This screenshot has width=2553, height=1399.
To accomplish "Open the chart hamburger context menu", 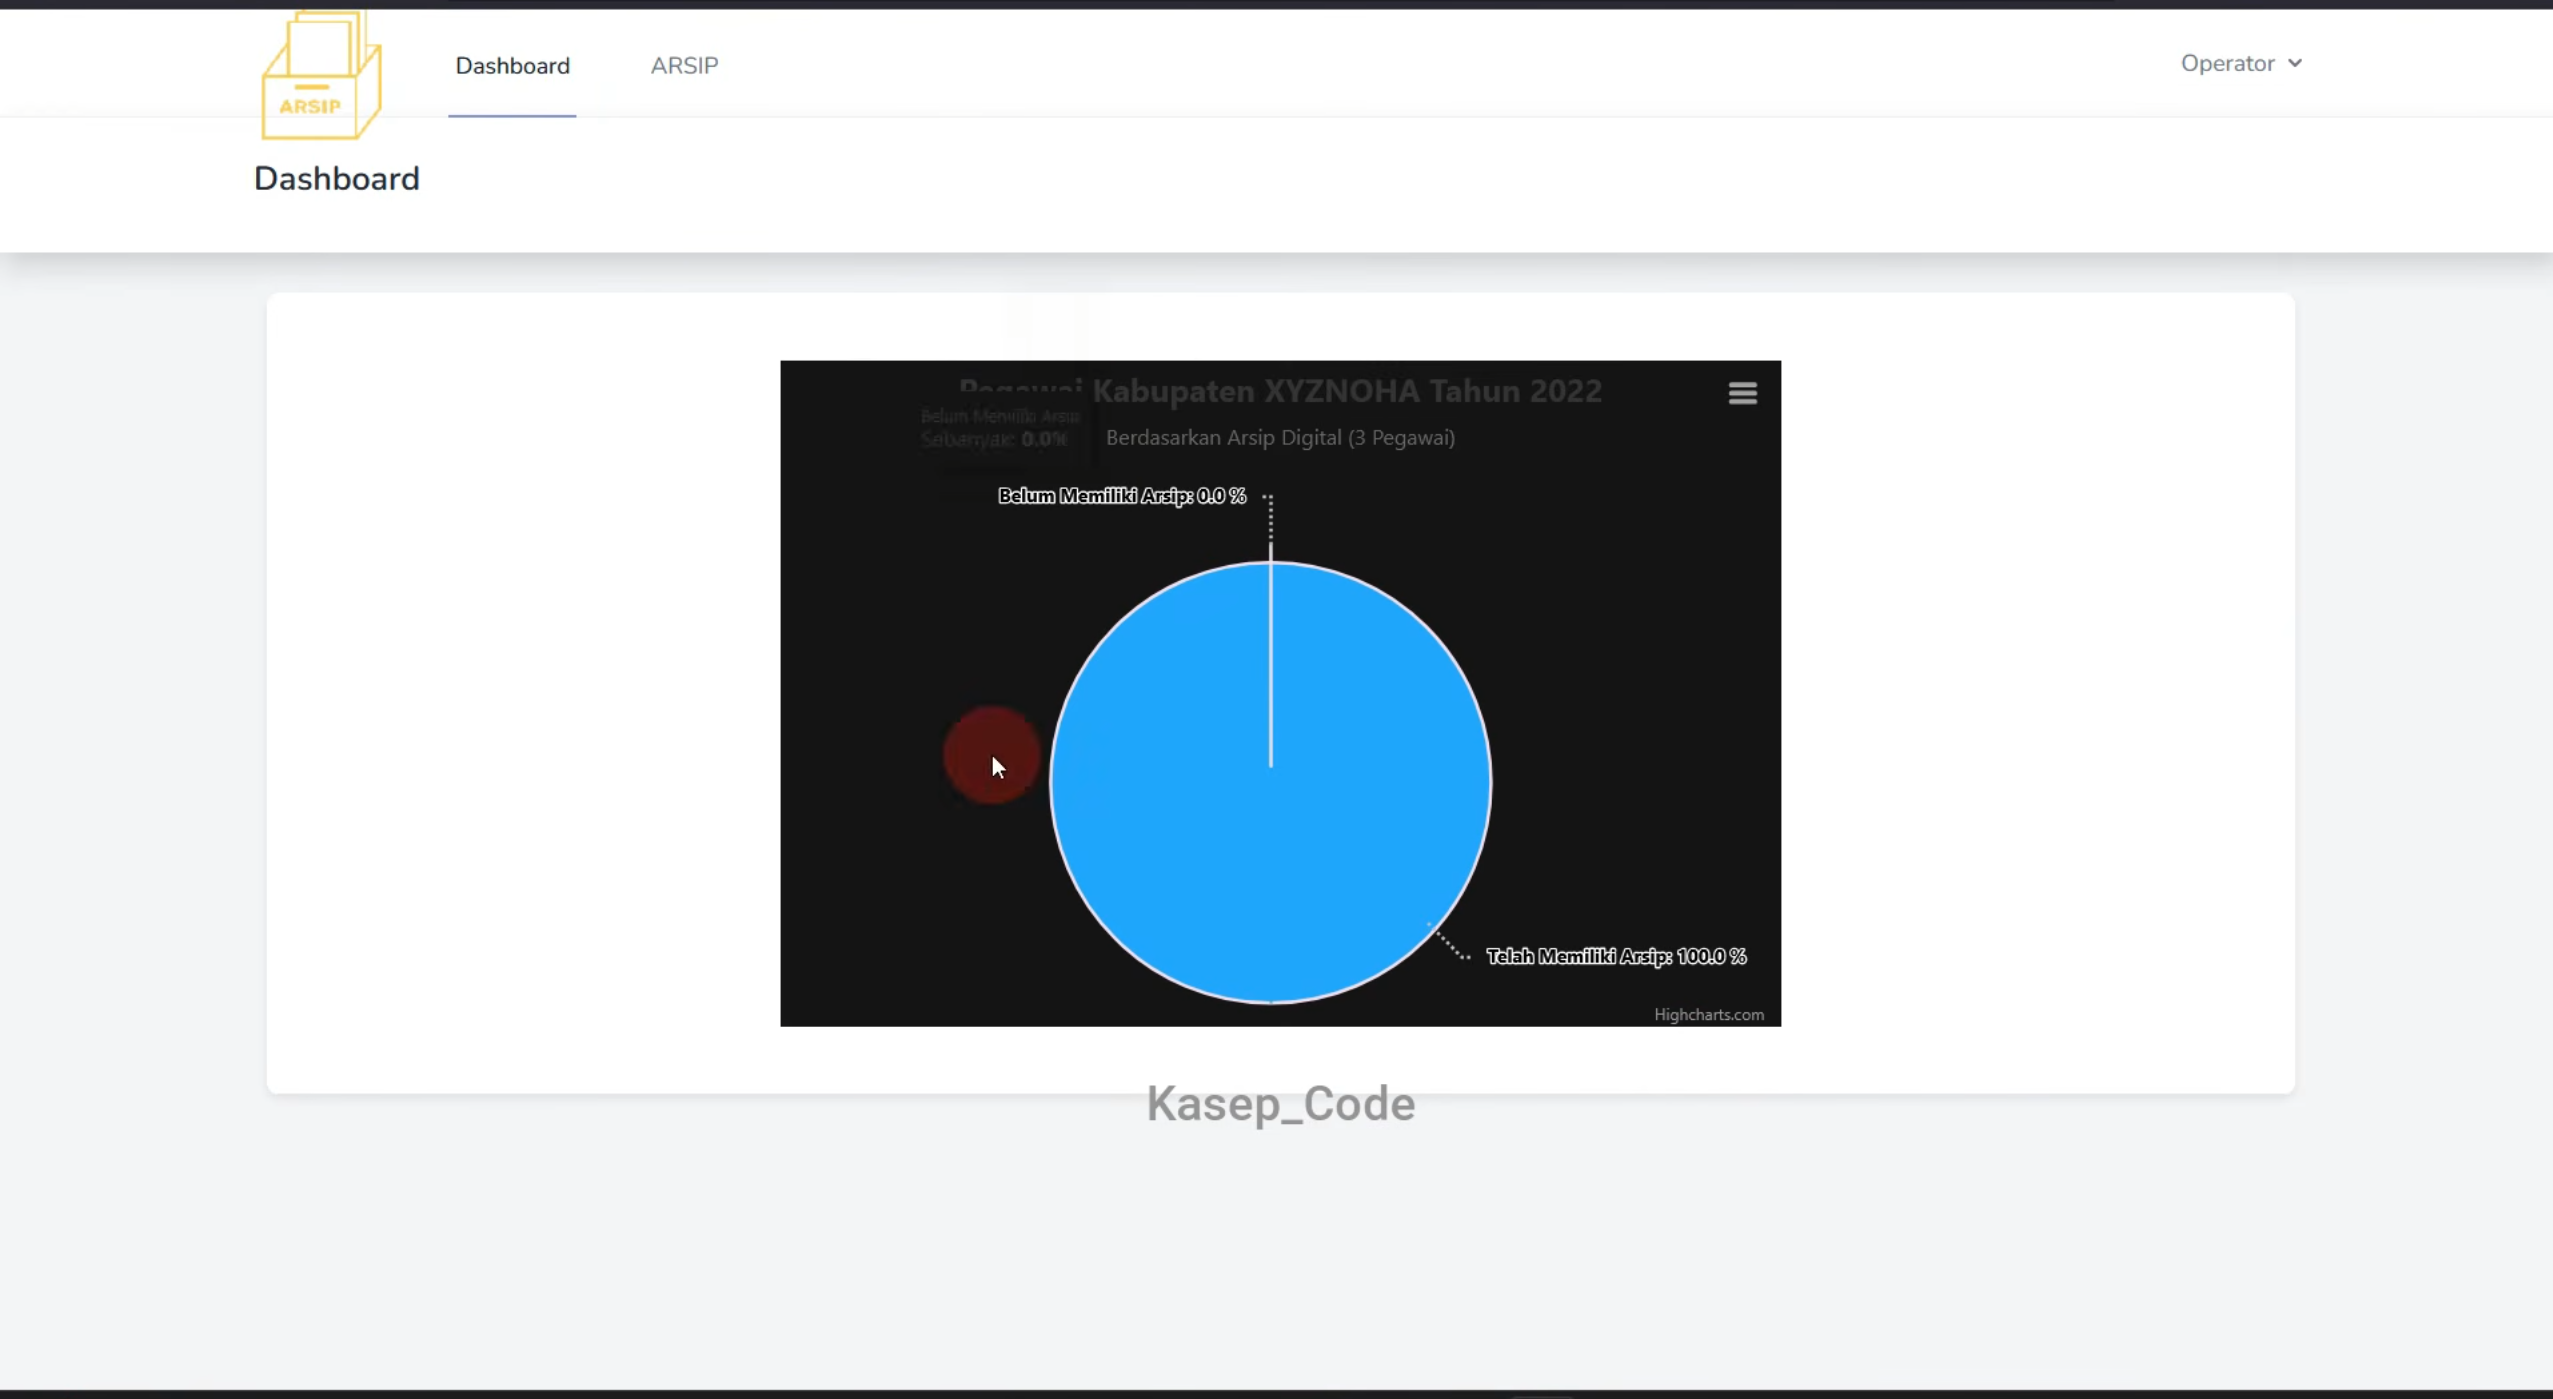I will 1742,393.
